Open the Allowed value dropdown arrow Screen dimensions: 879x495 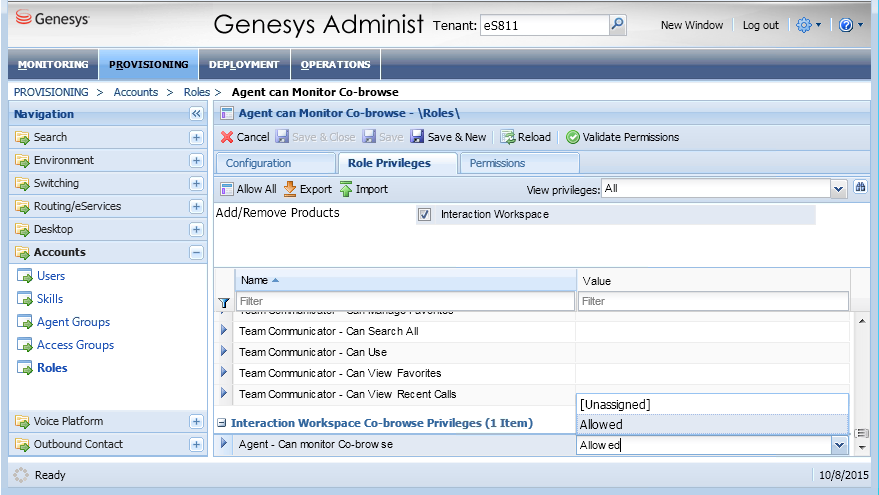click(x=839, y=445)
